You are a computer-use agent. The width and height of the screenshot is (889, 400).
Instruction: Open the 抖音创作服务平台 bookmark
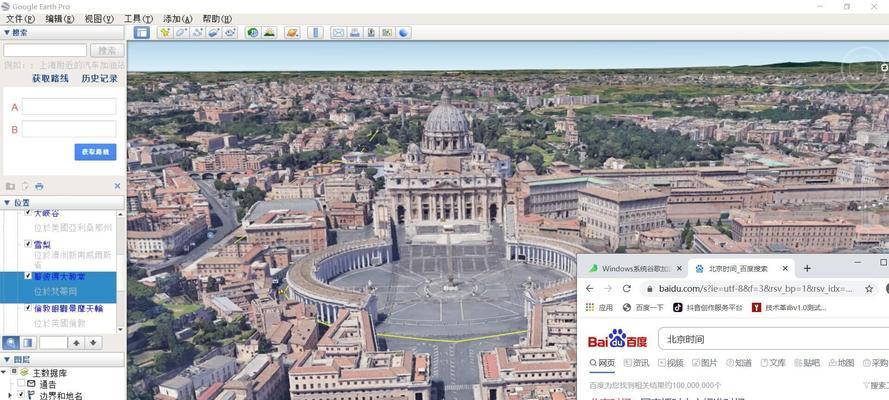[x=708, y=308]
